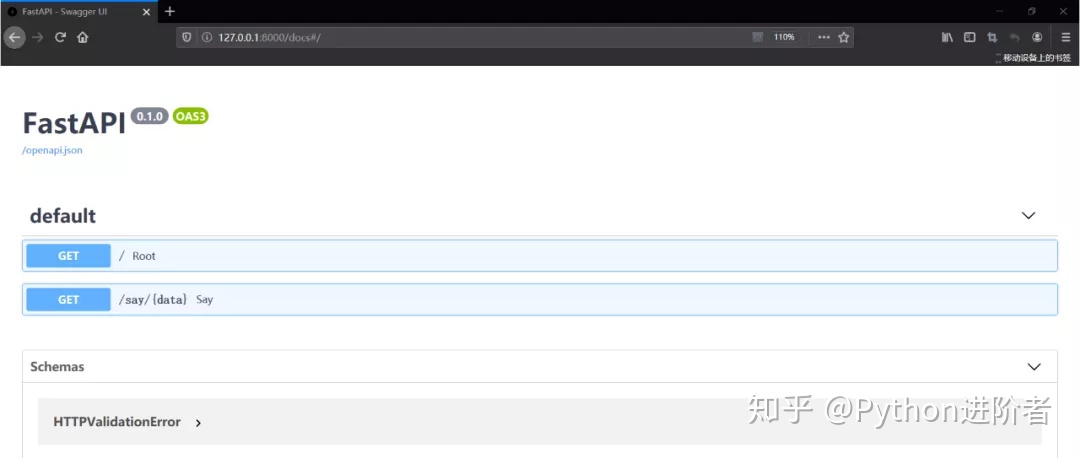Open the browser home page icon
Image resolution: width=1080 pixels, height=458 pixels.
click(x=83, y=37)
